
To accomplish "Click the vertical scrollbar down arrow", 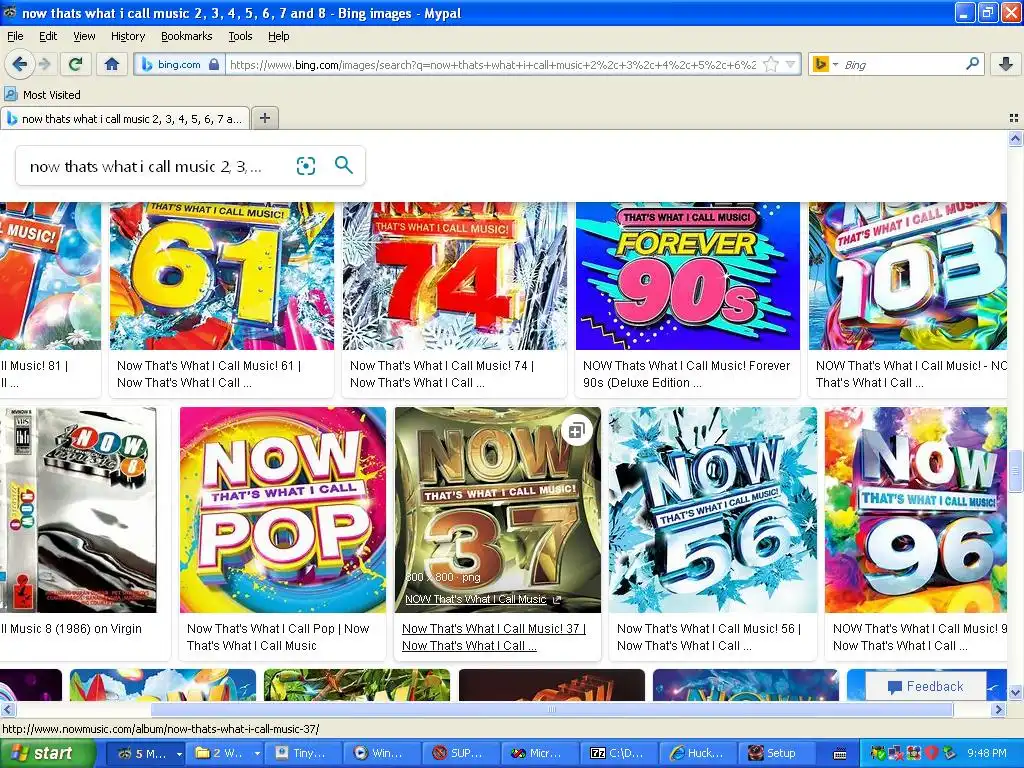I will point(1015,692).
